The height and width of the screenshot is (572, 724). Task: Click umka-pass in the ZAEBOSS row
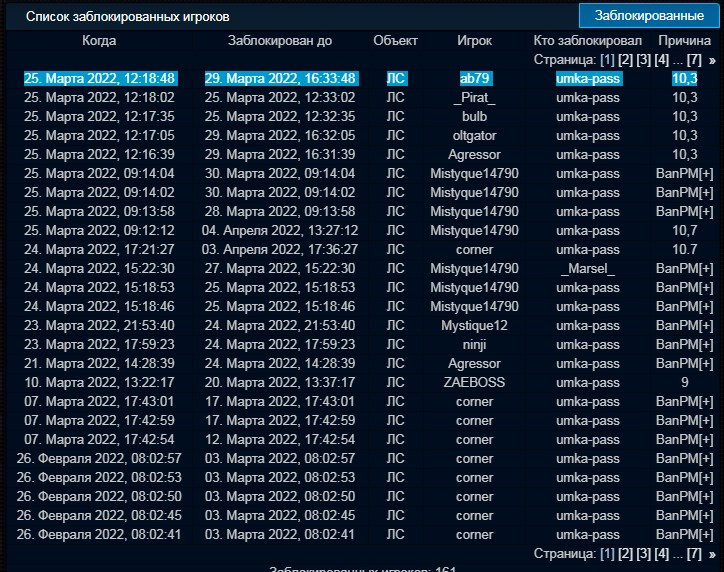(587, 382)
